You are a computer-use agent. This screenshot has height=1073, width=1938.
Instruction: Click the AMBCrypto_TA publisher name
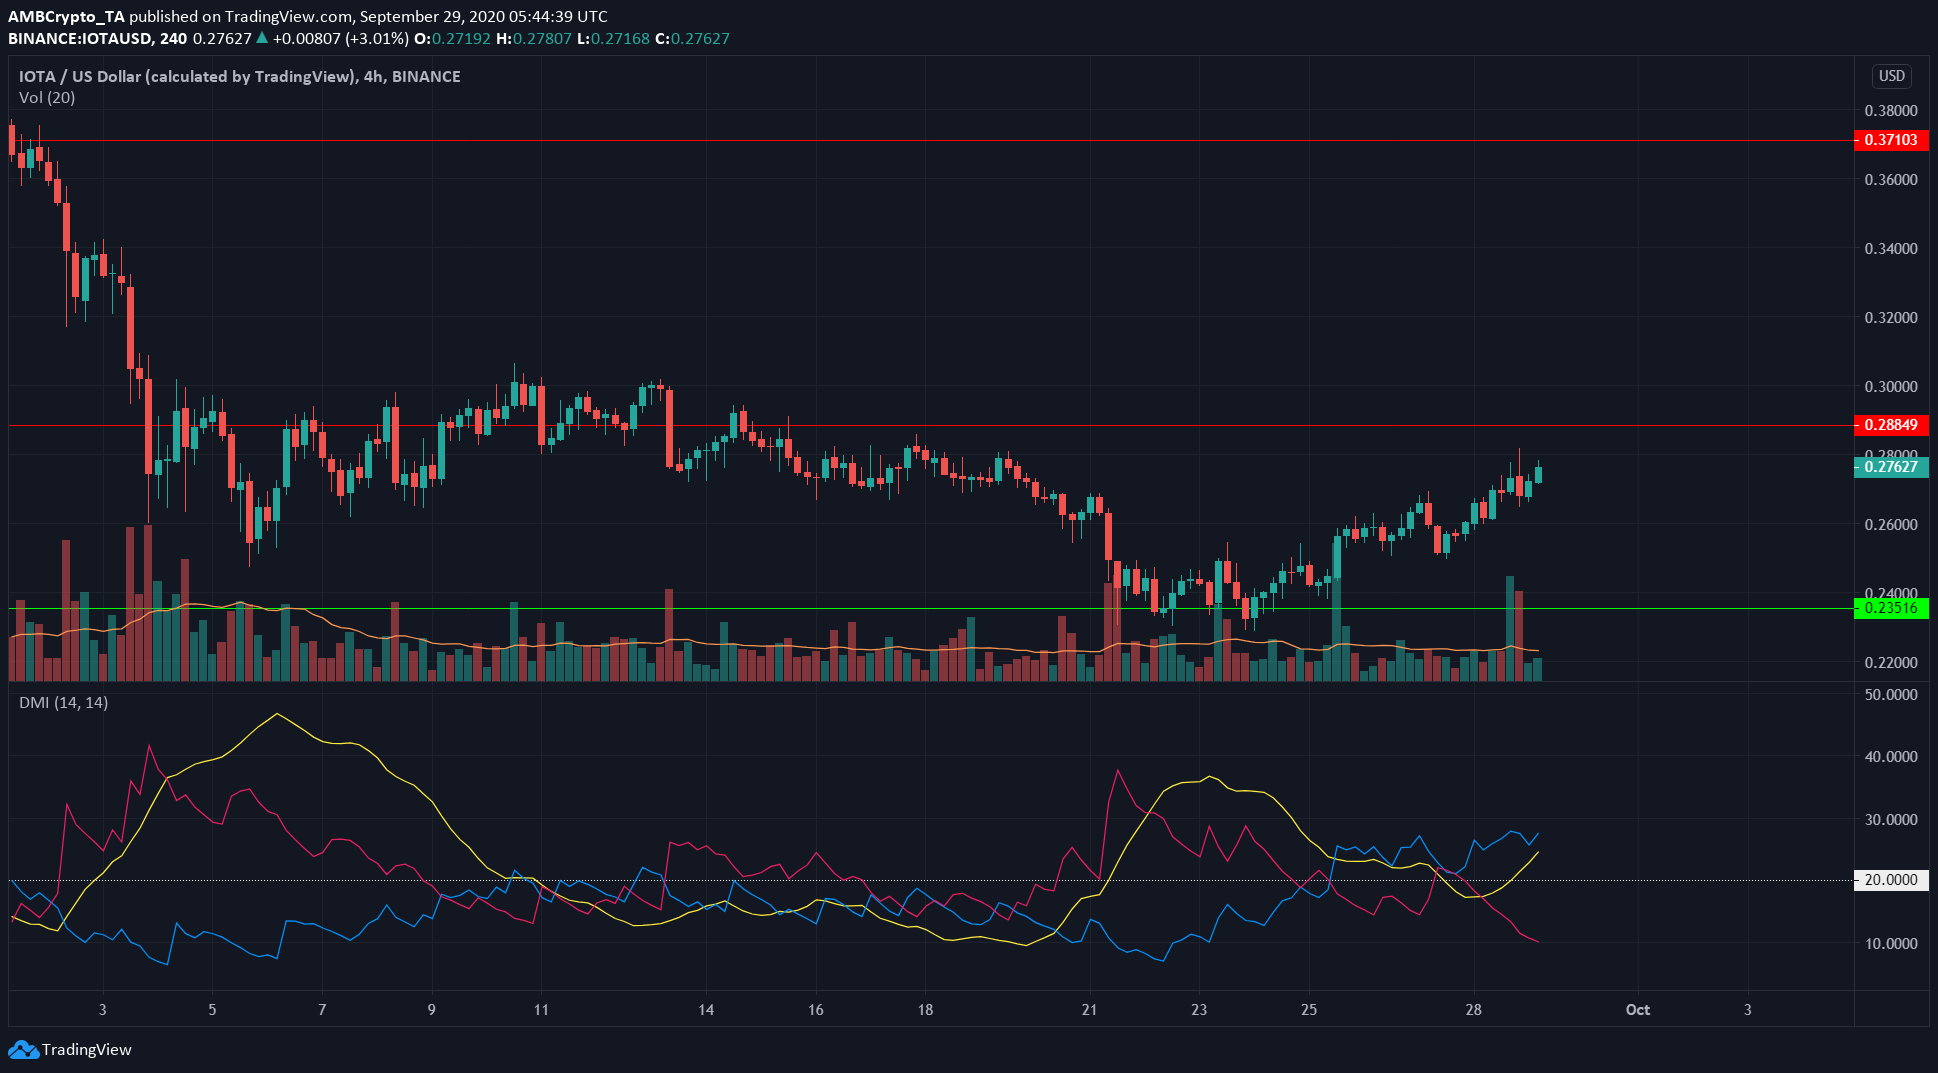coord(67,16)
